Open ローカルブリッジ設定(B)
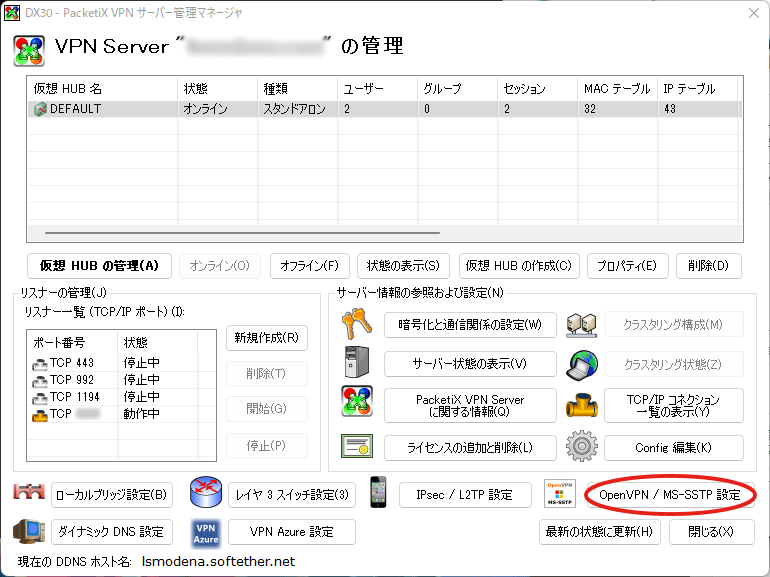 click(x=112, y=495)
